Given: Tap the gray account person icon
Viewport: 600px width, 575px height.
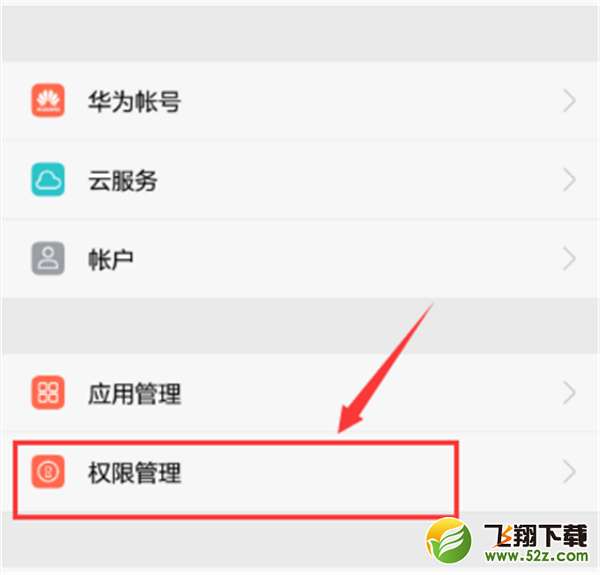Looking at the screenshot, I should (48, 258).
